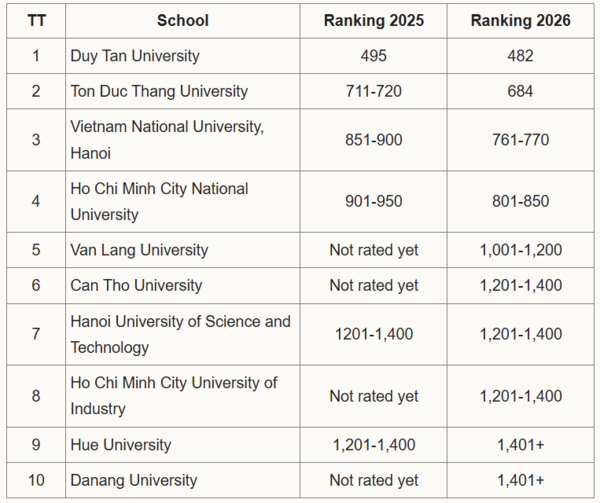Click Ton Duc Thang's 2025 ranking 711-720
The height and width of the screenshot is (503, 600).
pos(373,91)
